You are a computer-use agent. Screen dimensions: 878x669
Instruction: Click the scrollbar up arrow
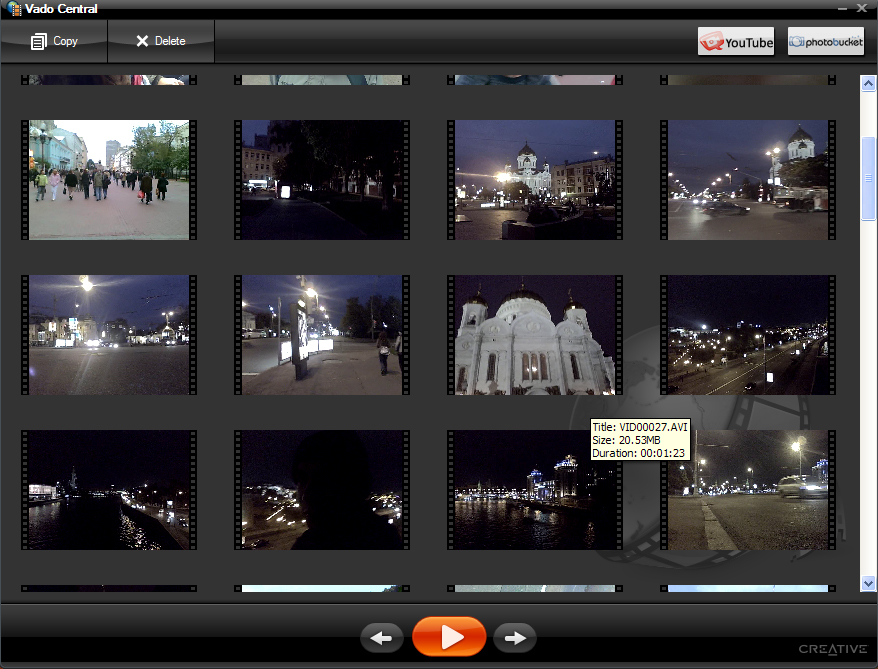868,84
